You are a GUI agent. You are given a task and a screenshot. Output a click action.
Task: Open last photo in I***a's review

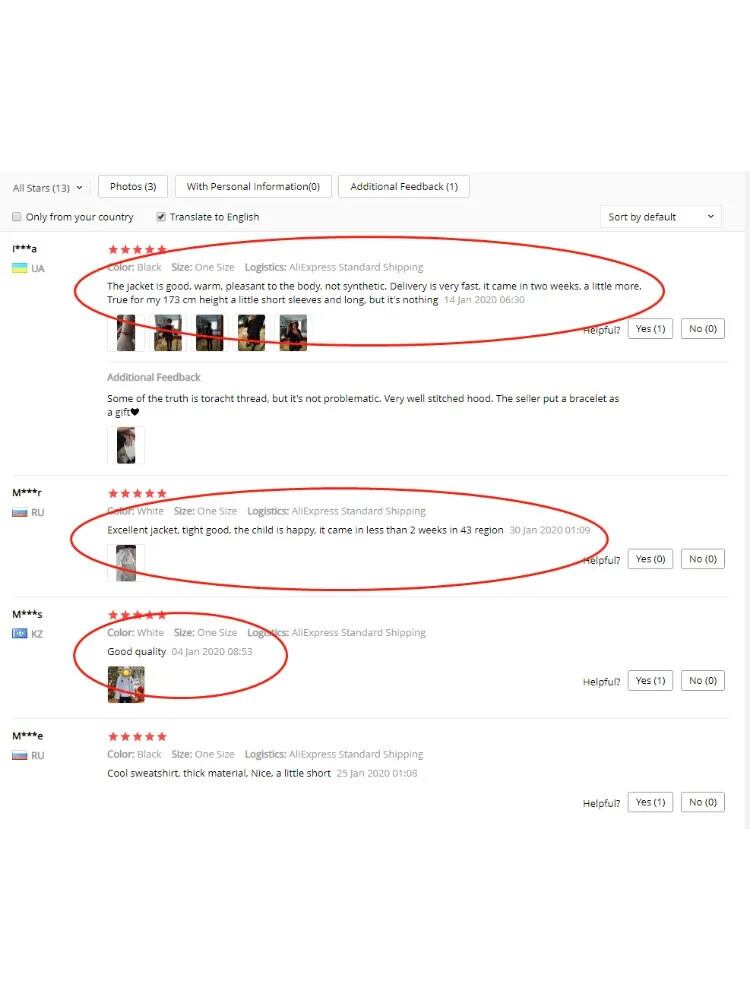point(293,333)
